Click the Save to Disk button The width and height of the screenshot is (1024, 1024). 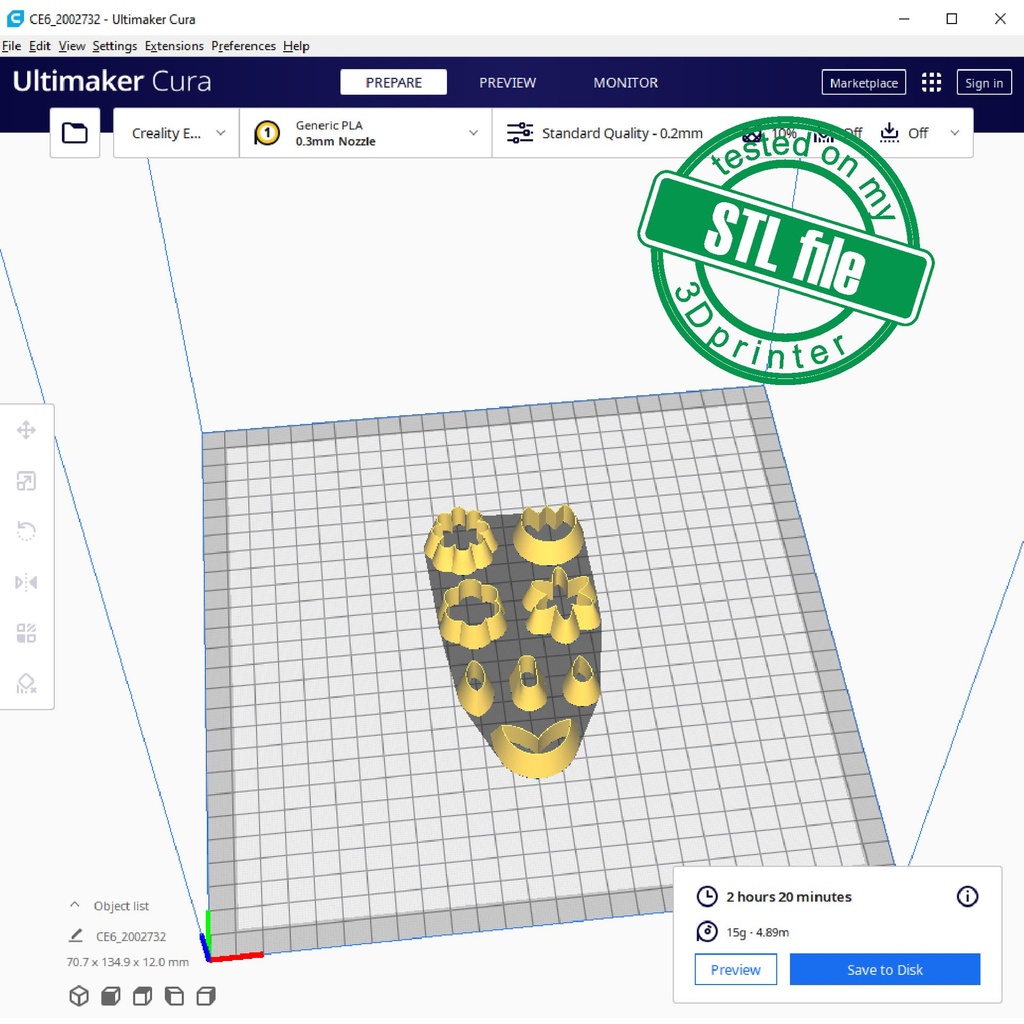[884, 969]
